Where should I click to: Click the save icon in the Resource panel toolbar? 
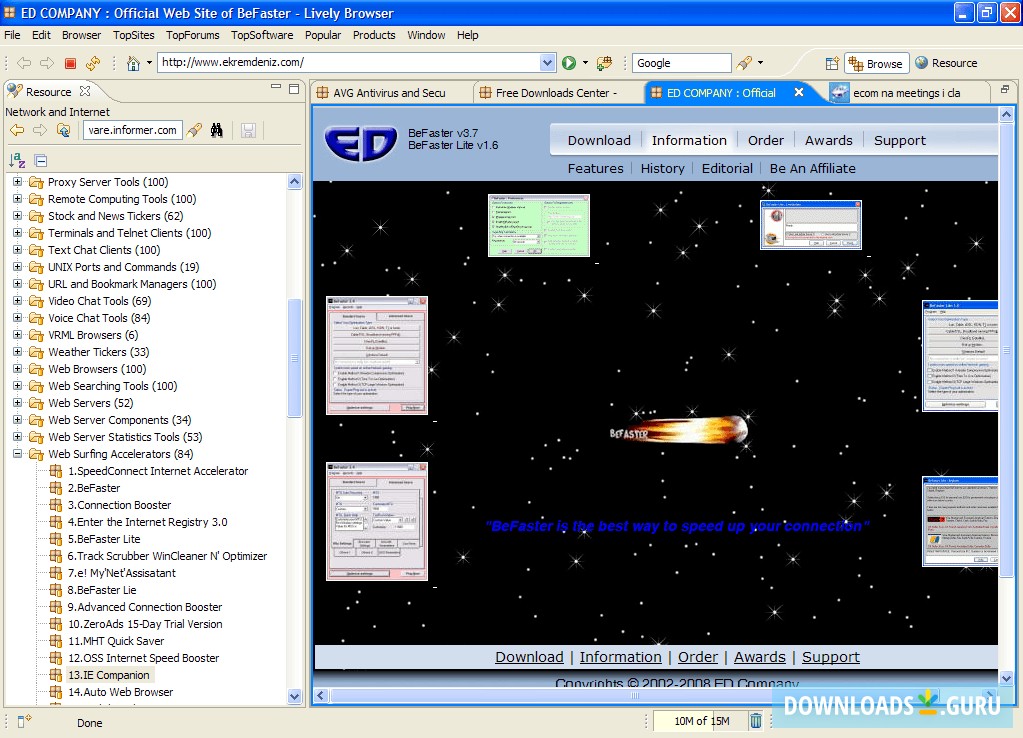click(248, 130)
